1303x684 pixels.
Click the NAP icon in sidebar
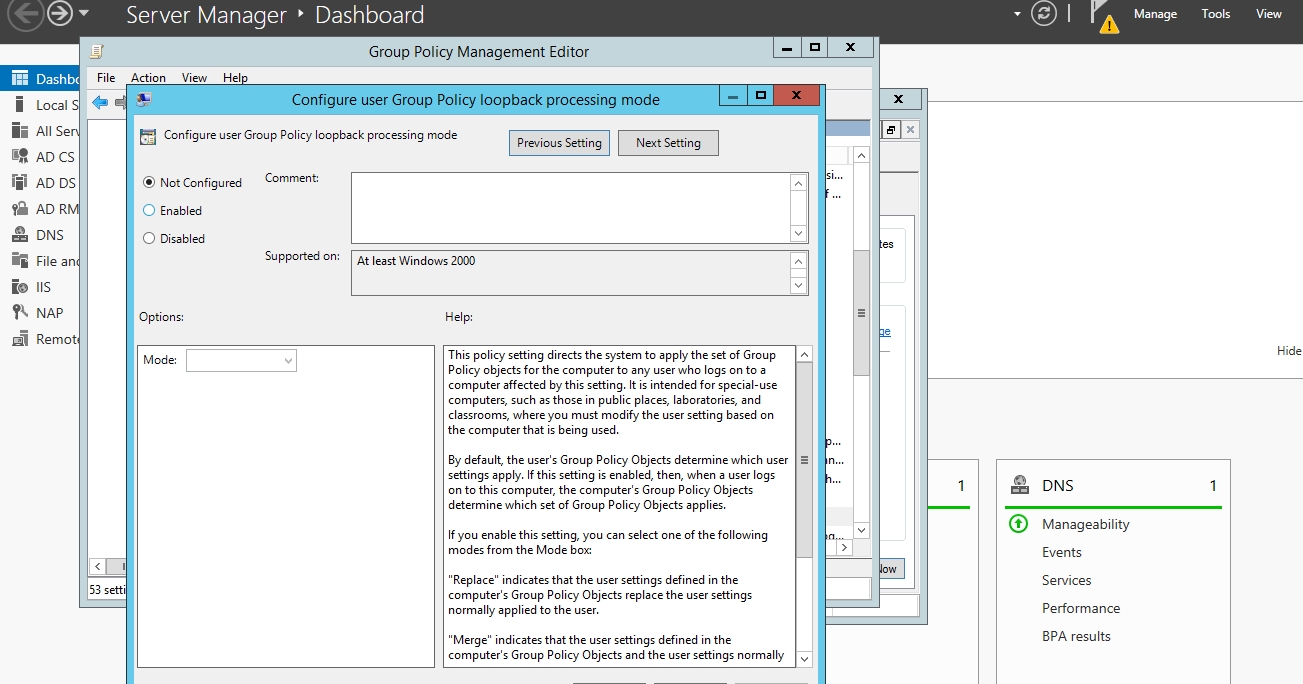pos(19,313)
